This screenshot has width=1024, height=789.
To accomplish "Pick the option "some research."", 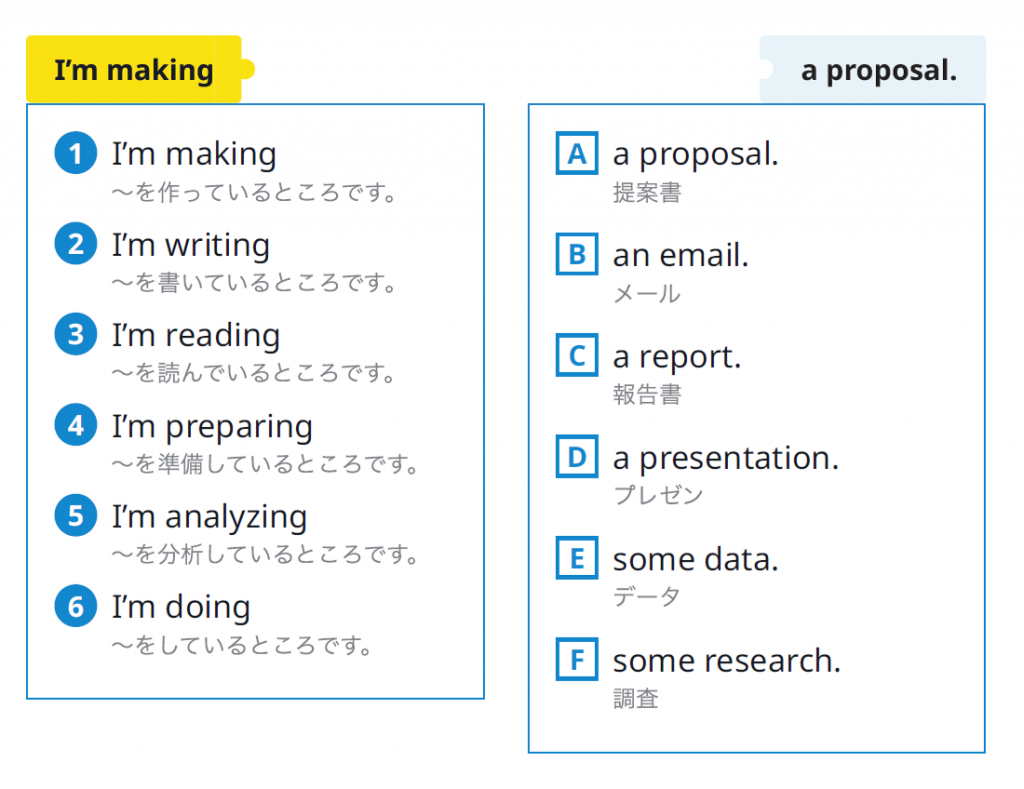I will click(x=726, y=660).
